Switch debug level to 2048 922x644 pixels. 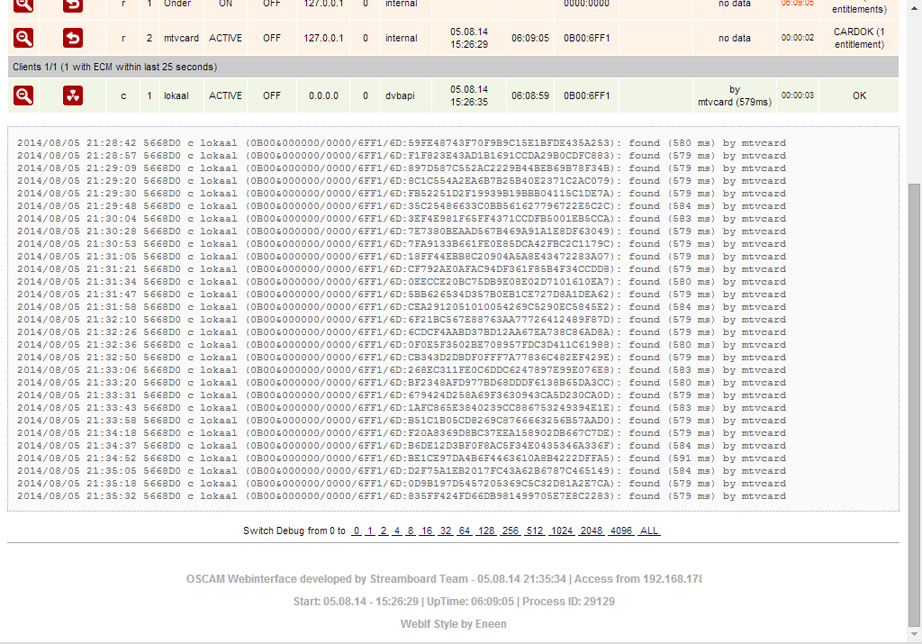pos(592,530)
